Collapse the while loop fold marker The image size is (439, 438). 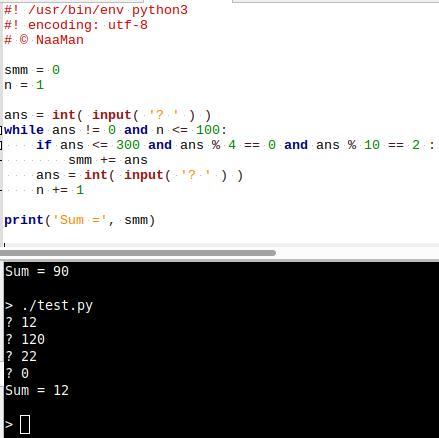[1, 130]
